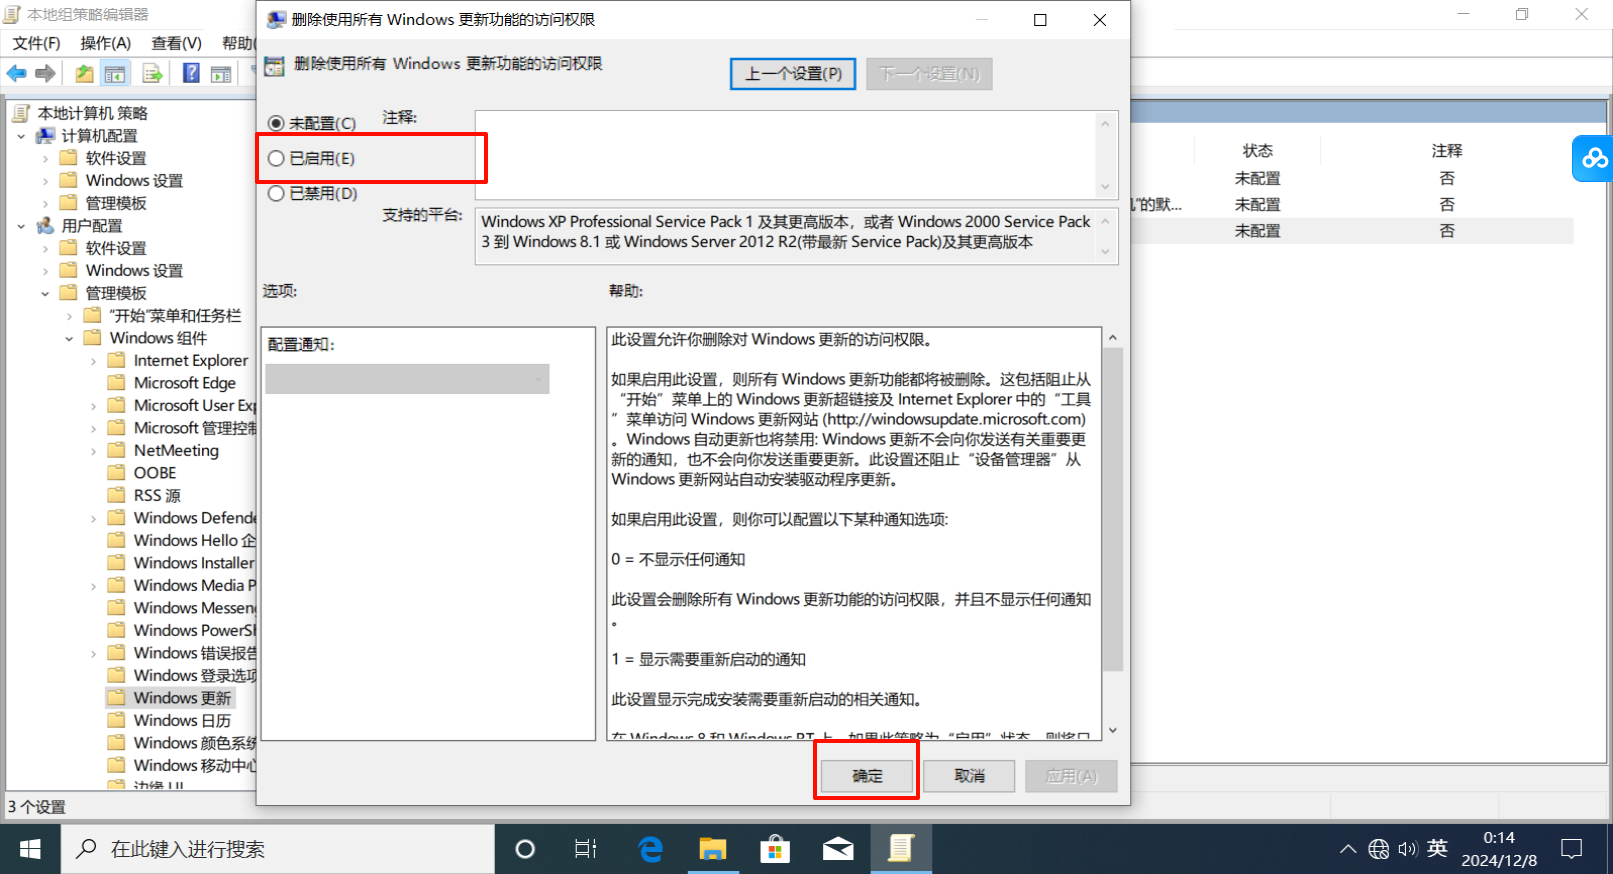This screenshot has height=874, width=1613.
Task: Sort by the 状态 column header
Action: (1257, 151)
